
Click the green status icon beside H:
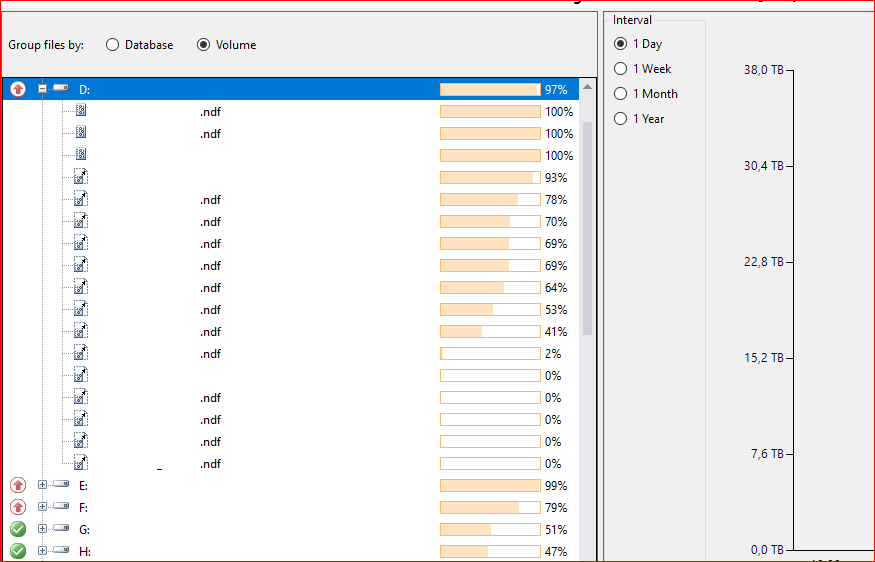click(18, 551)
